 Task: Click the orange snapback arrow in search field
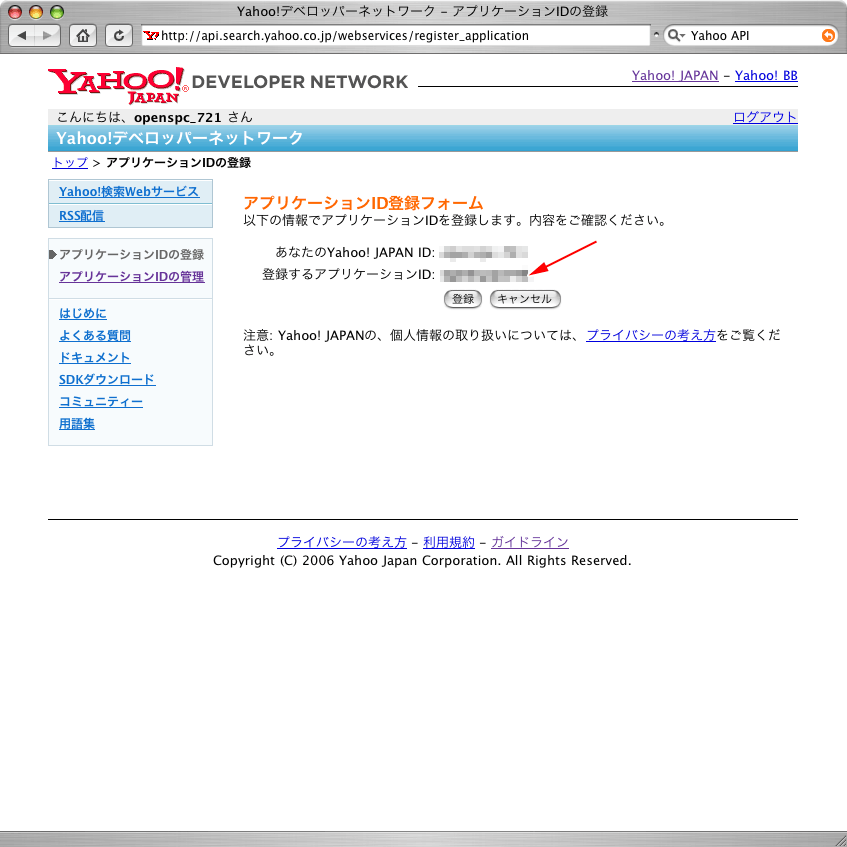click(x=828, y=36)
